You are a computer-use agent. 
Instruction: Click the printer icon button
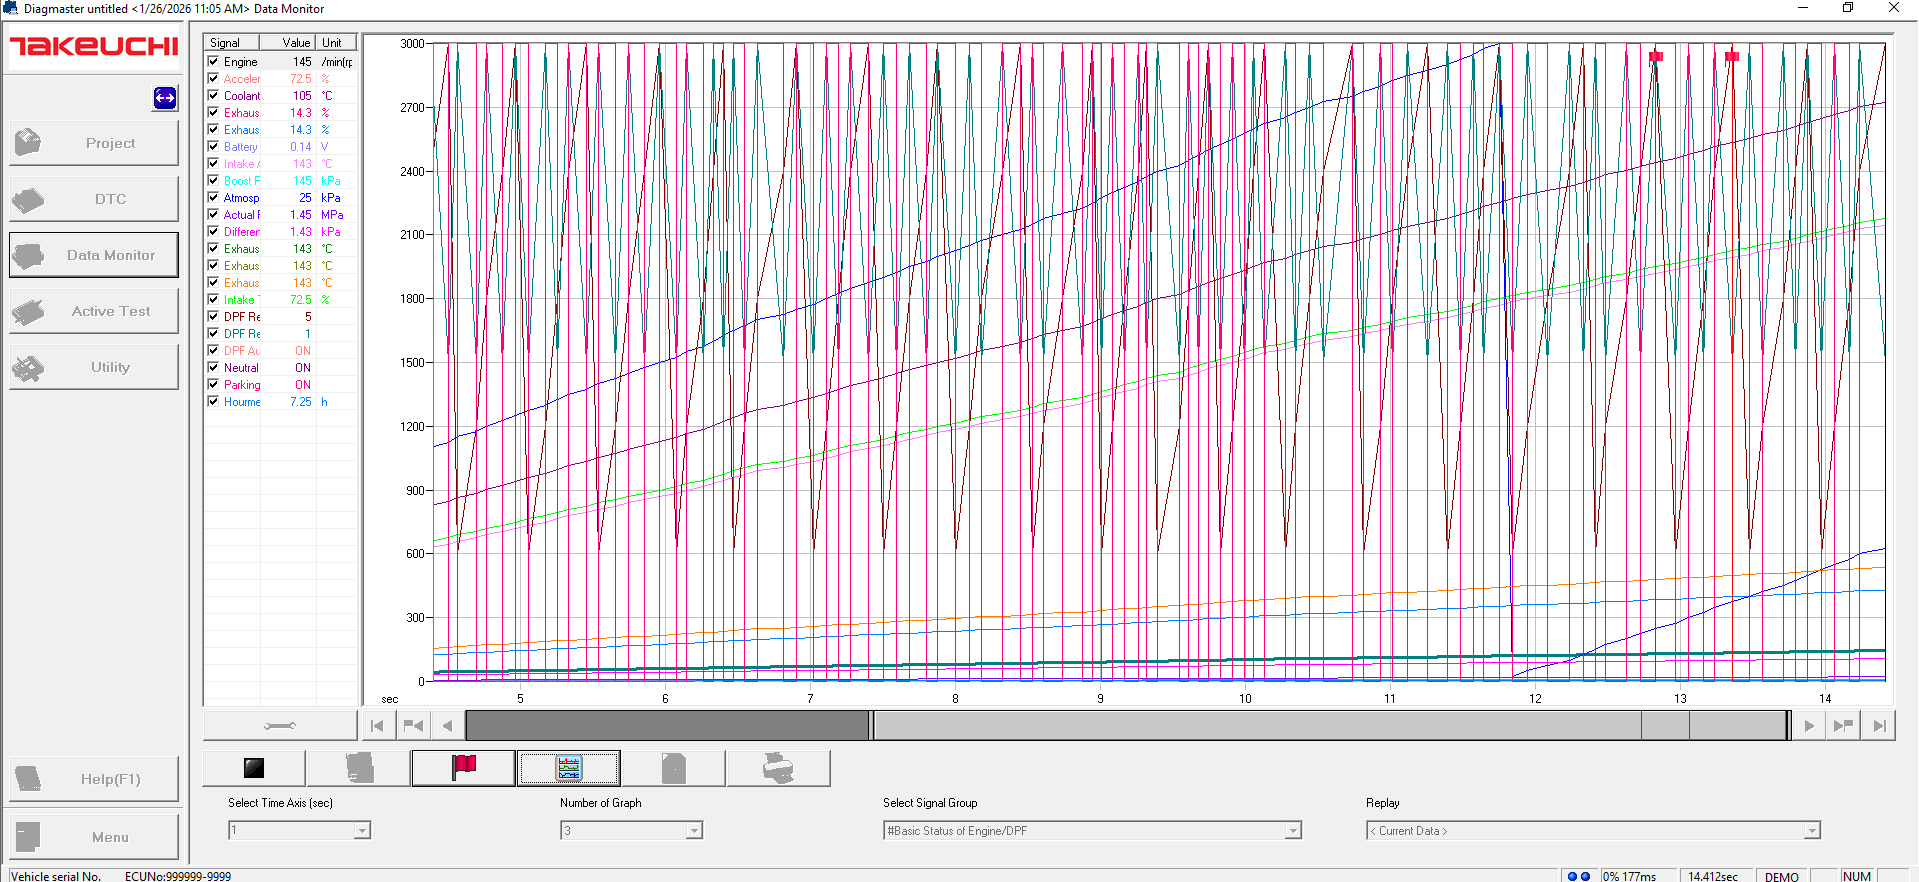(778, 768)
